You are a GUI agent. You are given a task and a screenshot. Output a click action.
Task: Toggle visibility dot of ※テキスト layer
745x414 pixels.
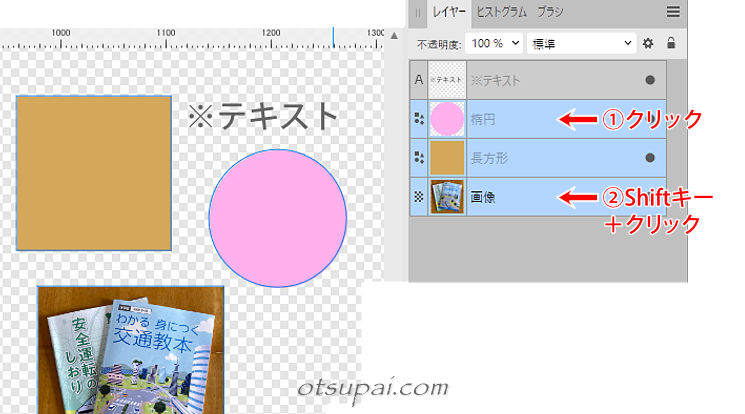click(x=650, y=80)
